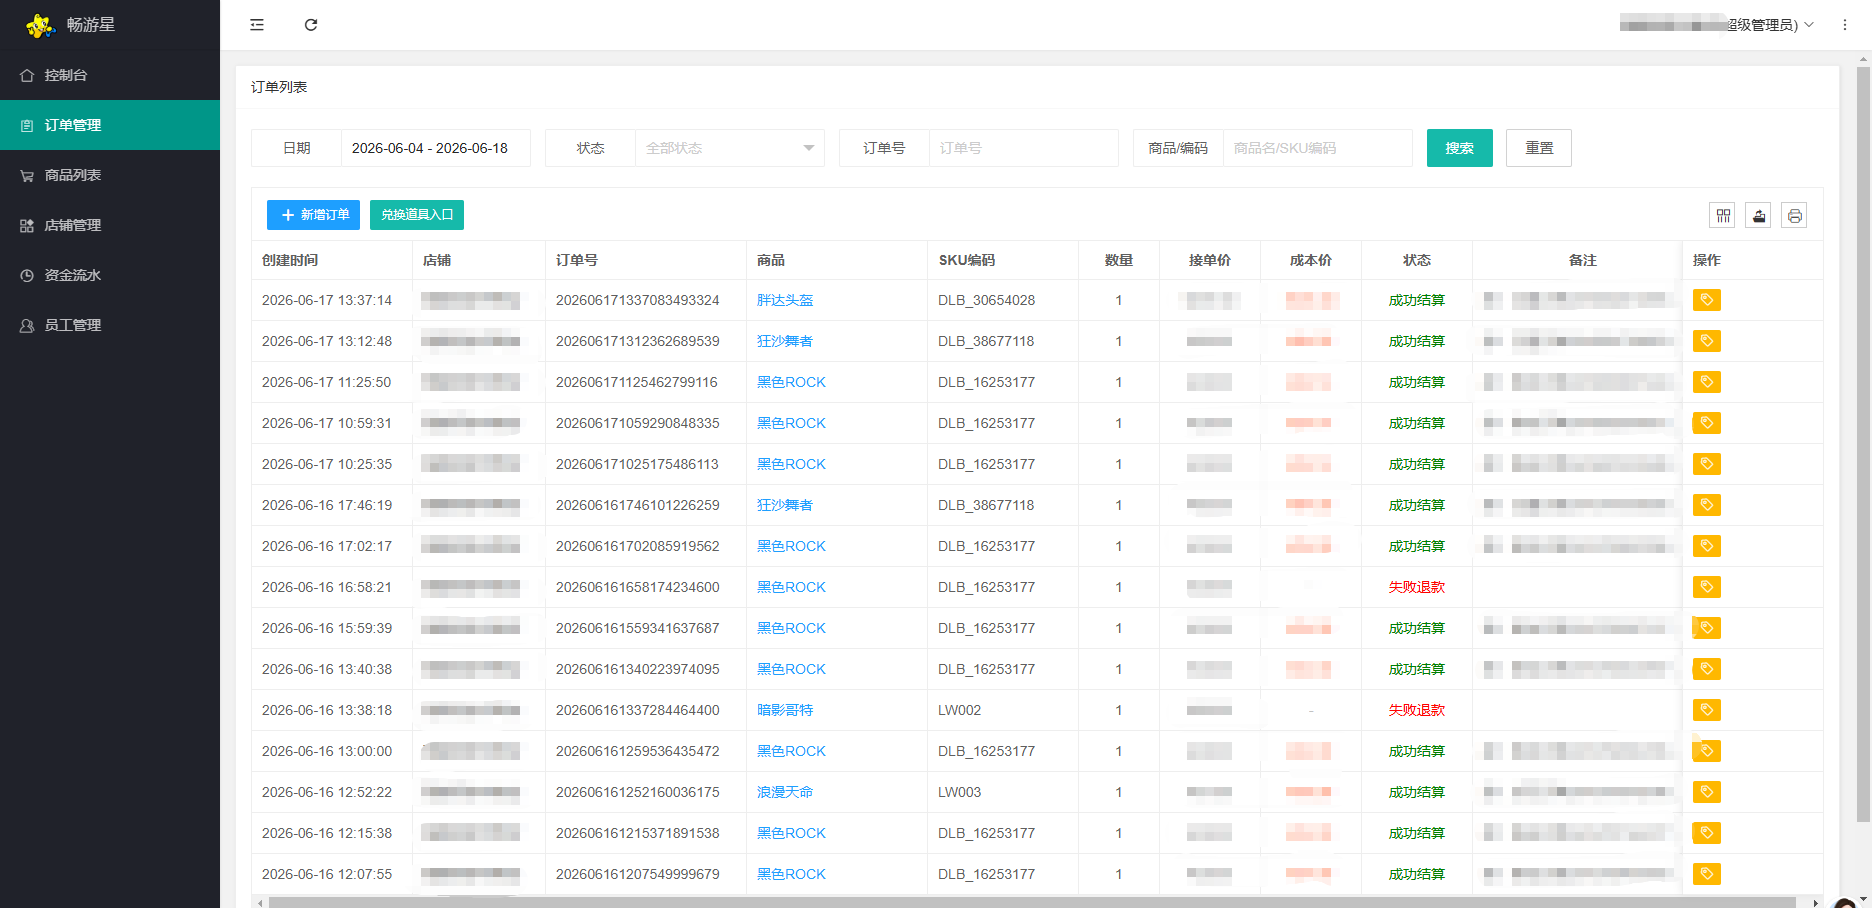Focus the 订单号 input field
This screenshot has height=908, width=1872.
pos(1023,148)
